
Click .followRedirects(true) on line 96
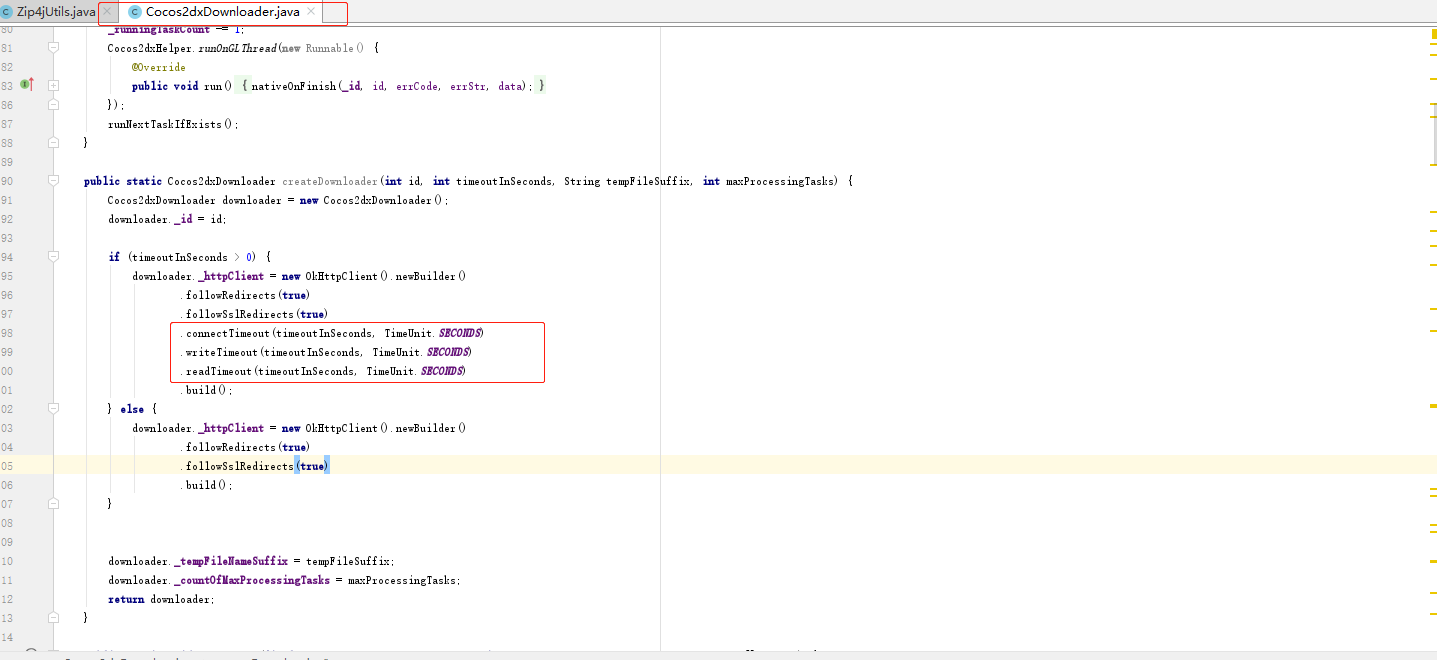click(x=245, y=295)
